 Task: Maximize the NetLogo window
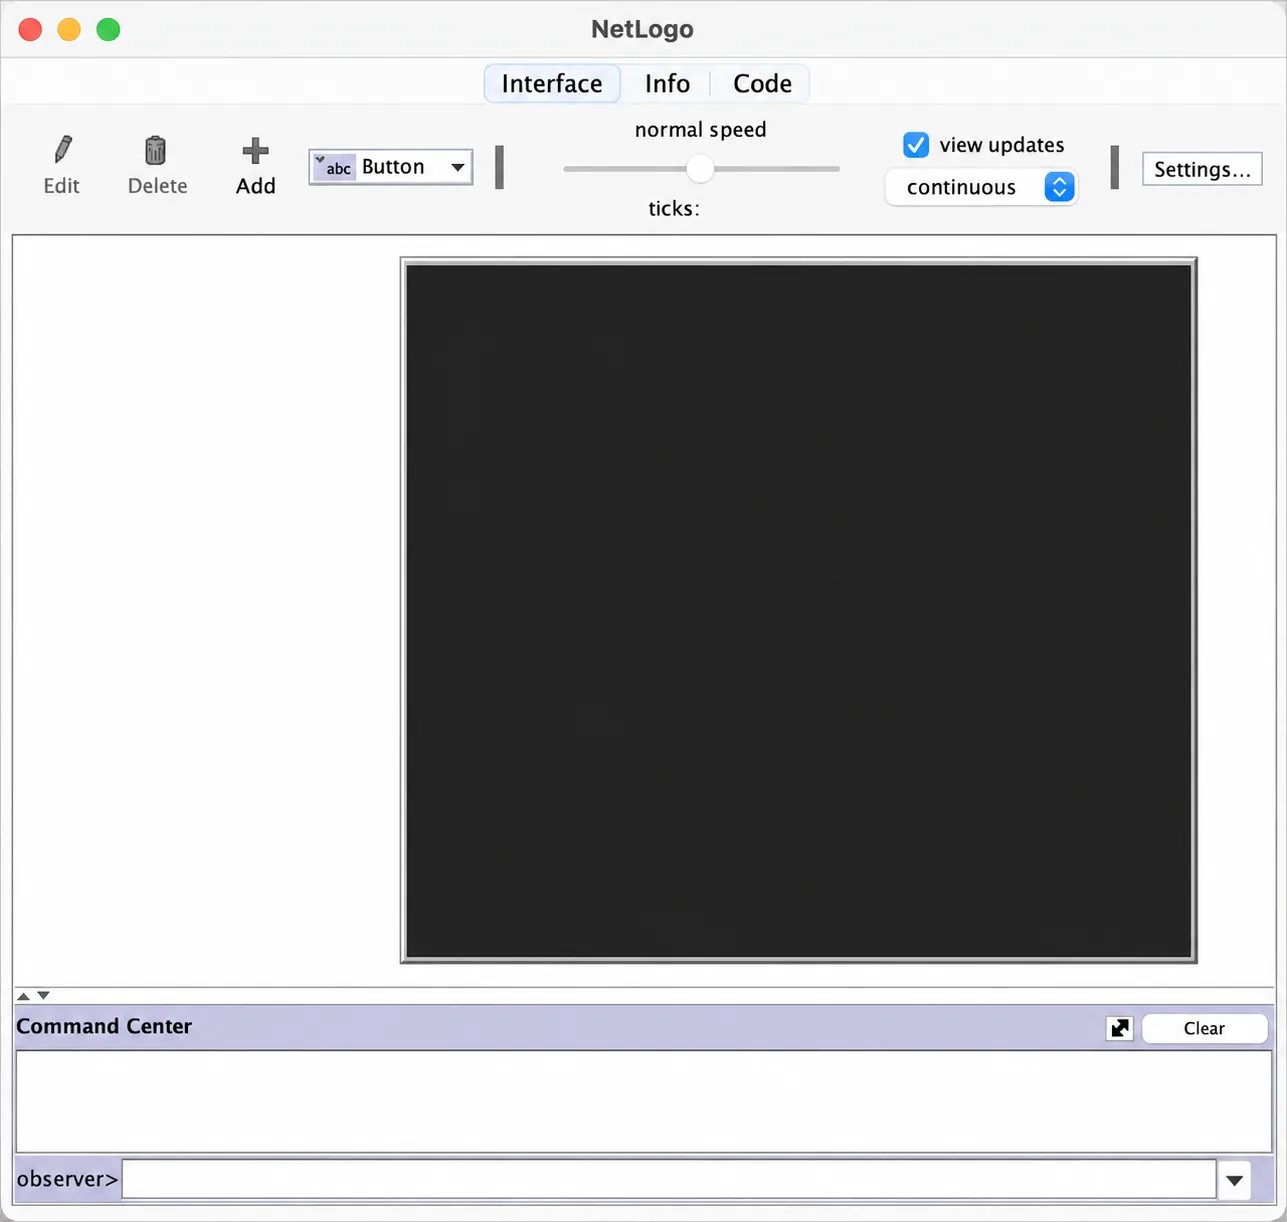108,30
